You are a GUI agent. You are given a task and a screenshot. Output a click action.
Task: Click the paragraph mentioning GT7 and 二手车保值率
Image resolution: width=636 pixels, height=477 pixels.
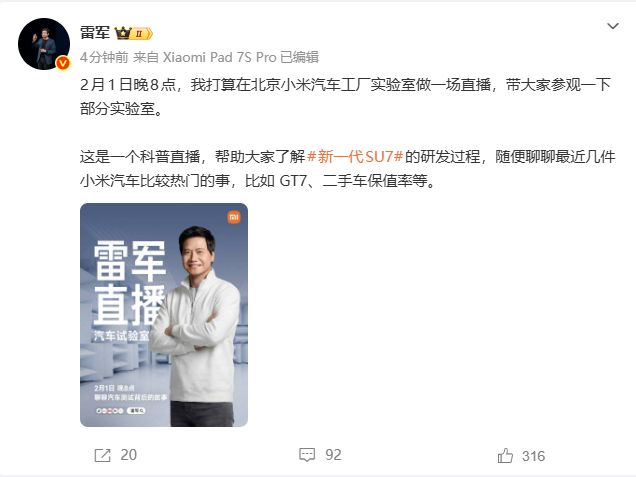tap(348, 168)
